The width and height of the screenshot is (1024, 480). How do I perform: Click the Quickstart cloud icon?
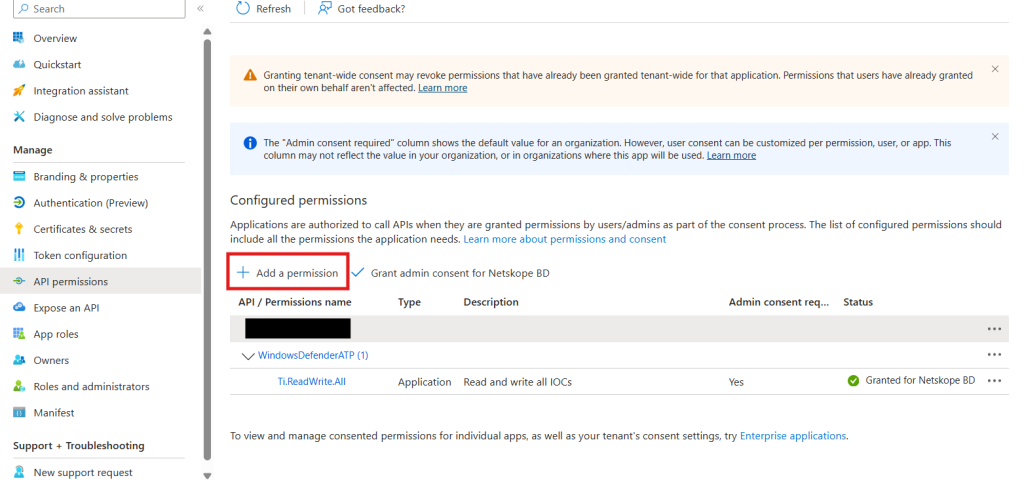(x=19, y=64)
